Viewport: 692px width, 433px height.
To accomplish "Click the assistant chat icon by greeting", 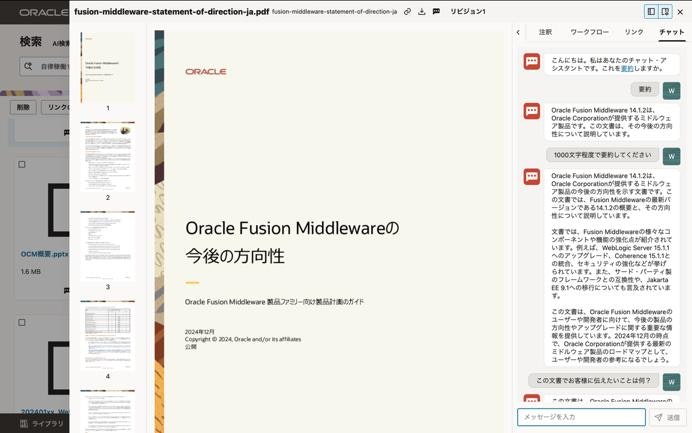I will (x=532, y=61).
